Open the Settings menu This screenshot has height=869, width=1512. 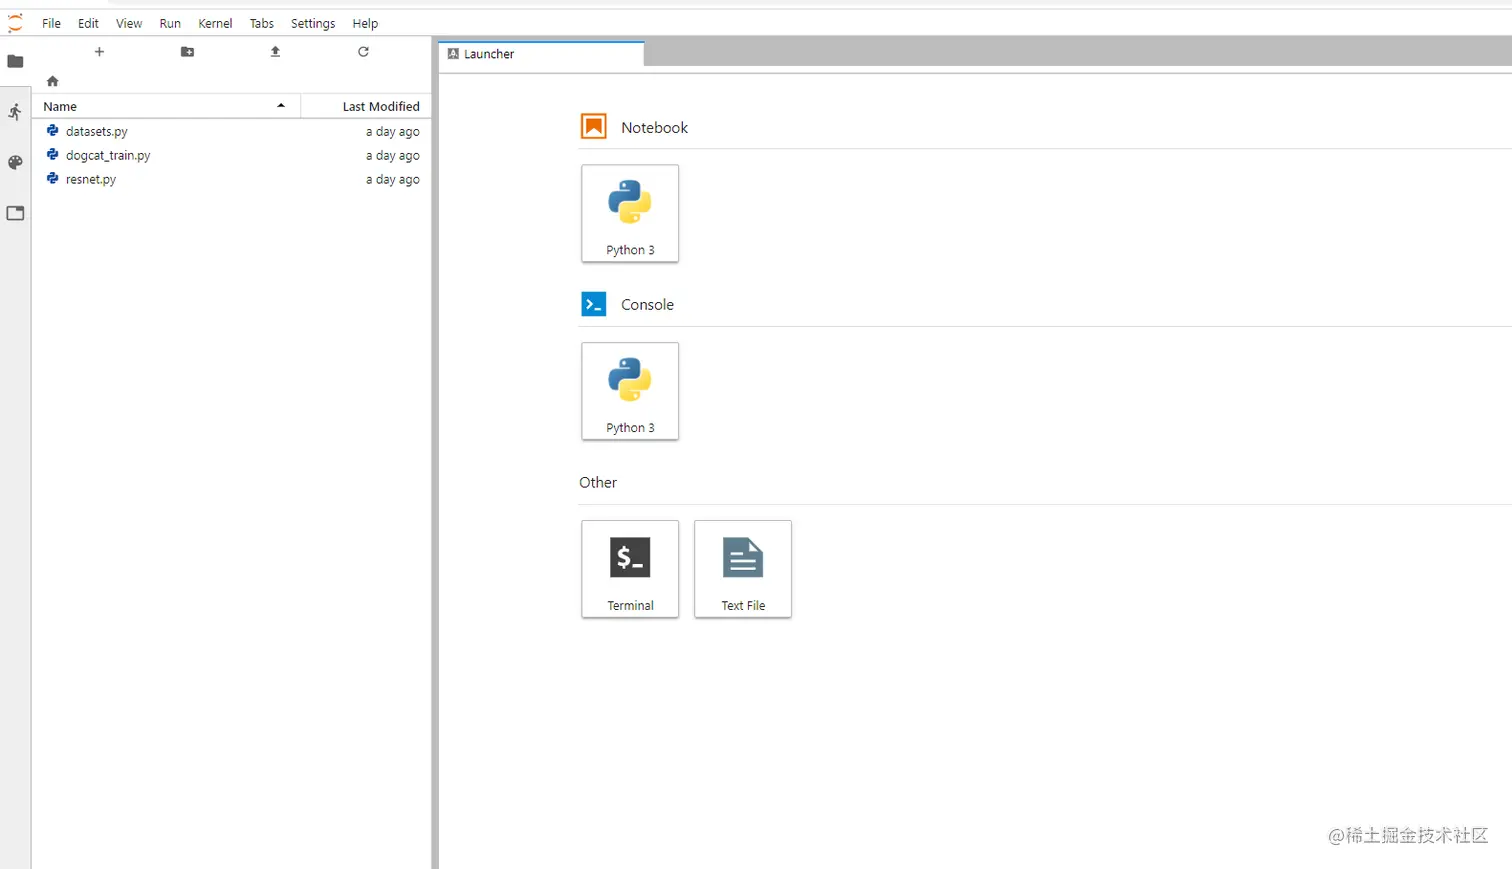313,23
